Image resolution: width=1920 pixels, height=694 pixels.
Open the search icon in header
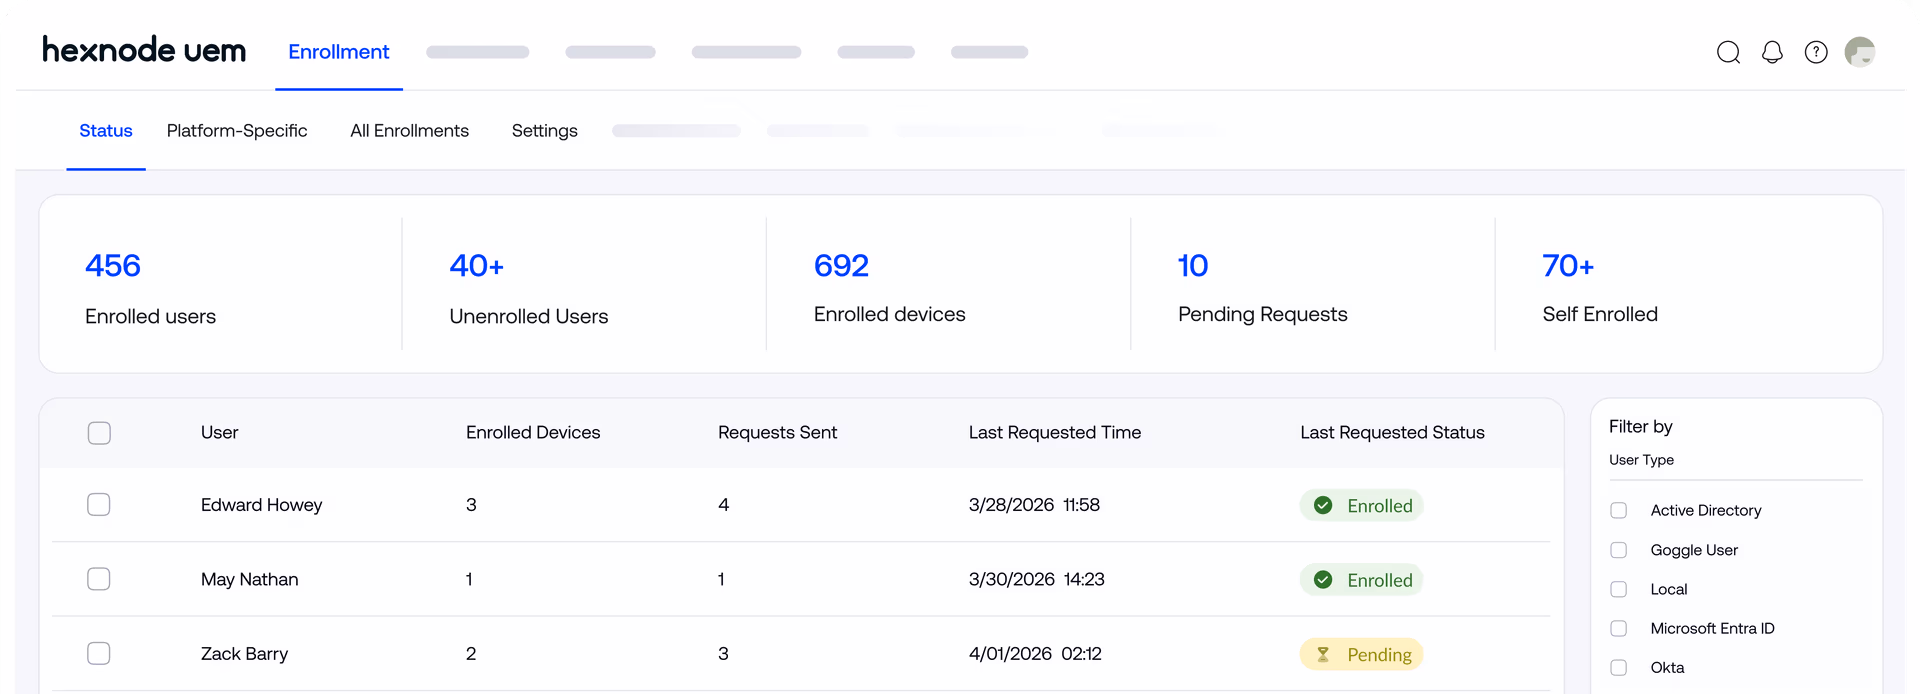tap(1728, 52)
